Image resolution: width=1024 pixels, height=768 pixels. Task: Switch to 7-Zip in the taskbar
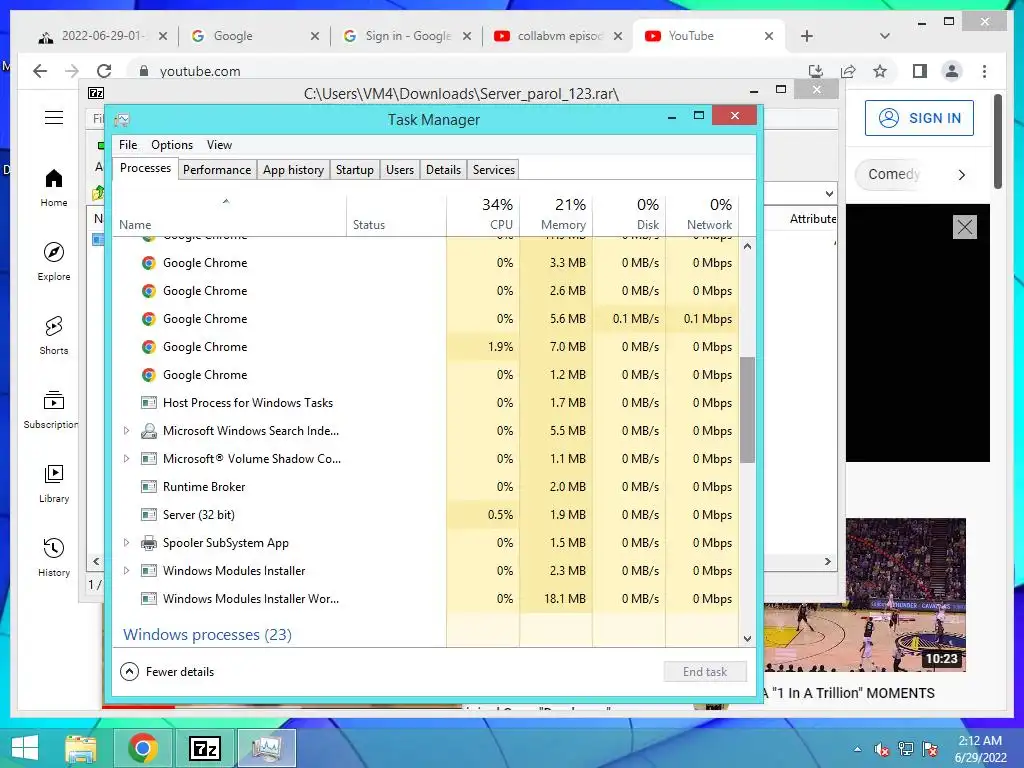(204, 748)
